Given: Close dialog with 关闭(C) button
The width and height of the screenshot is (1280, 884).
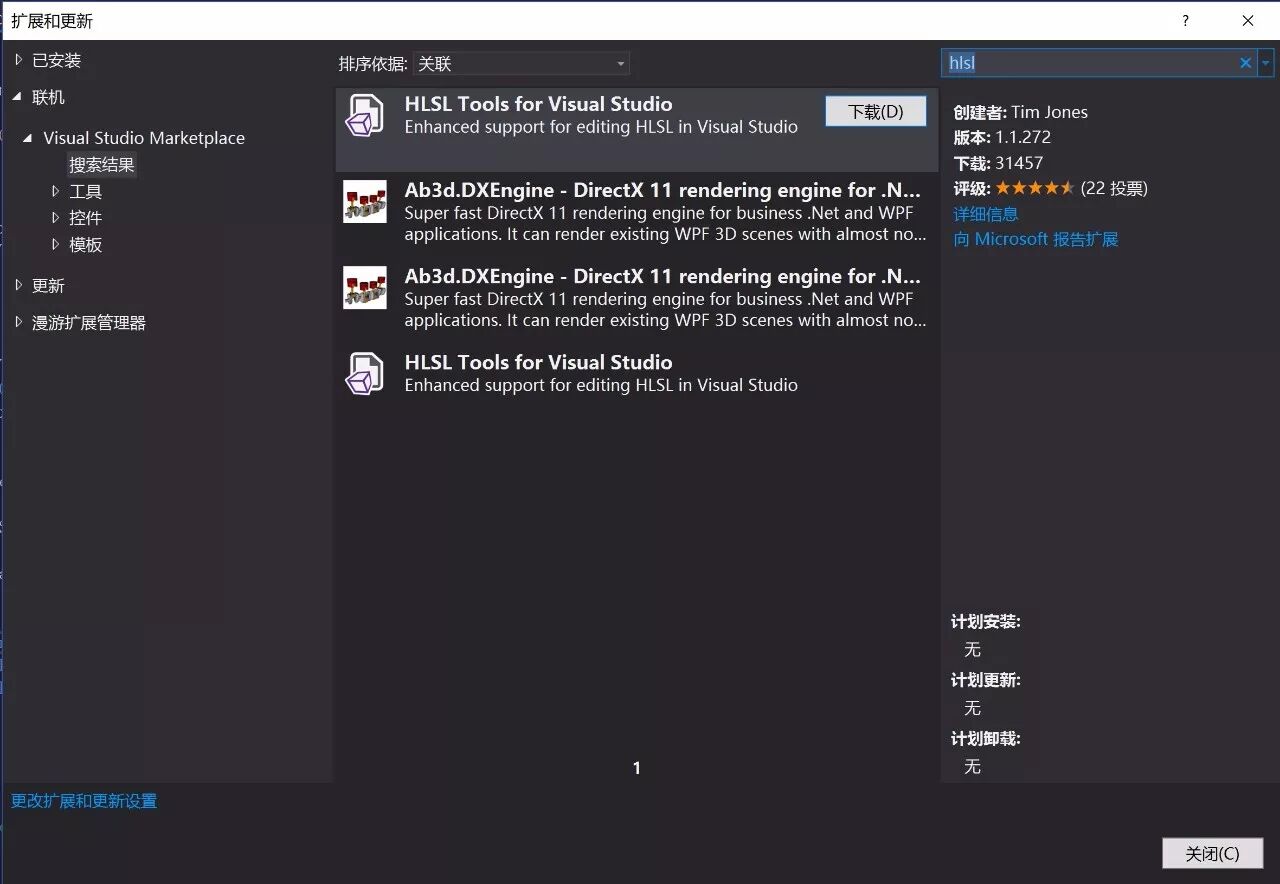Looking at the screenshot, I should [x=1213, y=853].
